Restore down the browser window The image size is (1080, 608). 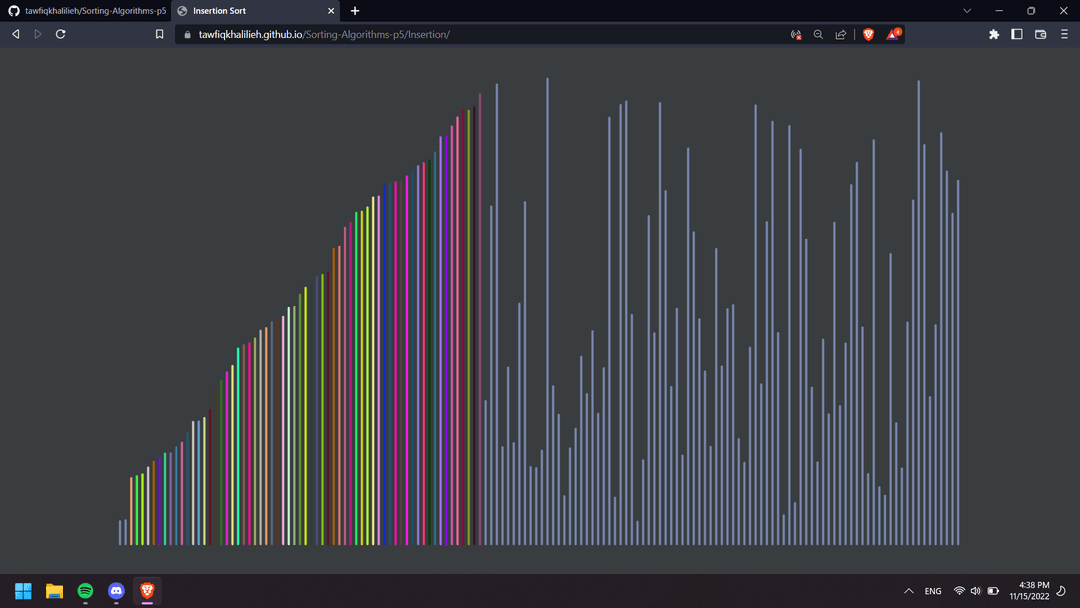1031,11
